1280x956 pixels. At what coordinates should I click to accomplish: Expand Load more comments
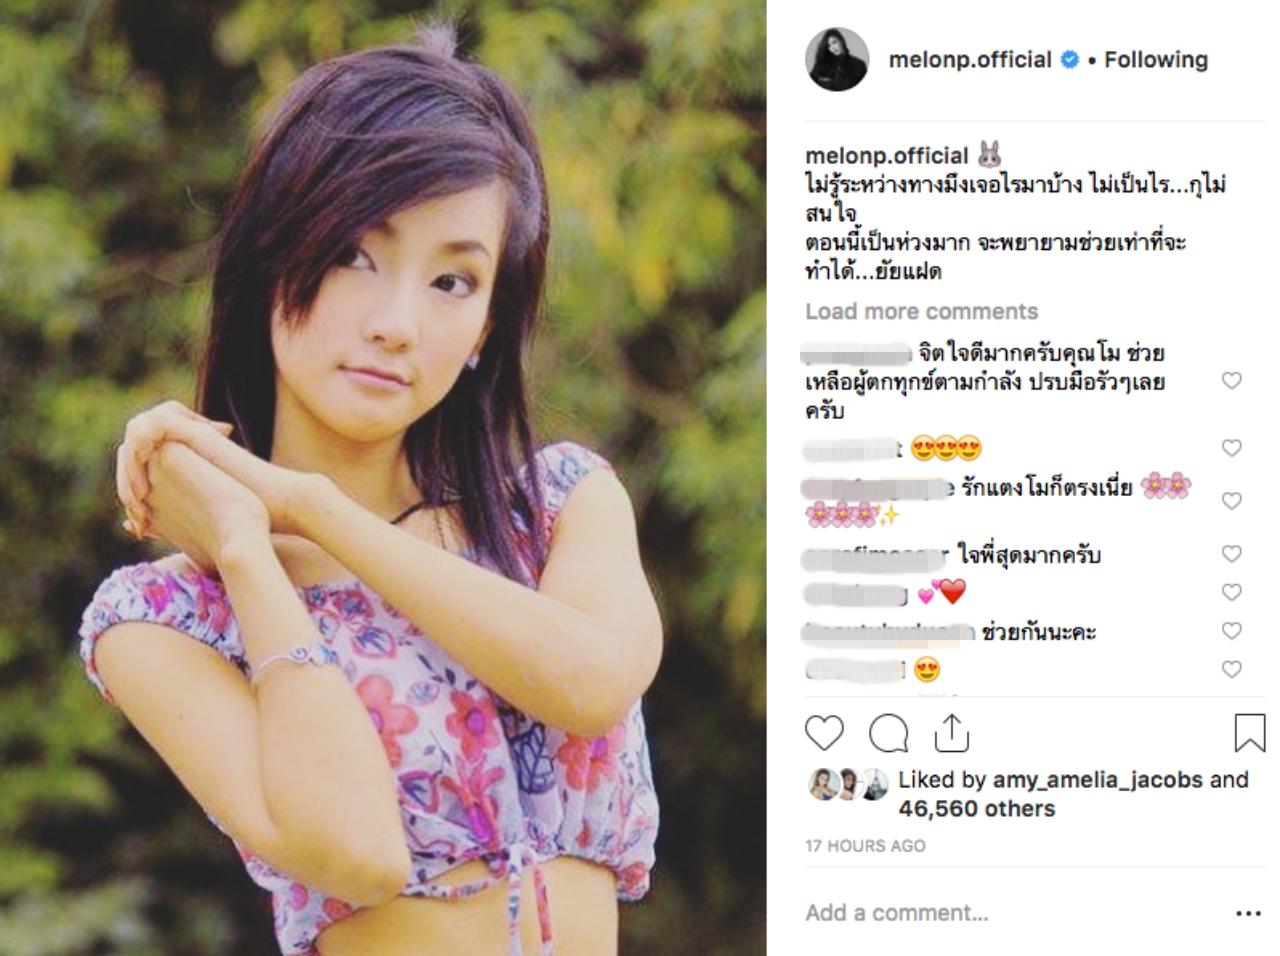[x=921, y=311]
